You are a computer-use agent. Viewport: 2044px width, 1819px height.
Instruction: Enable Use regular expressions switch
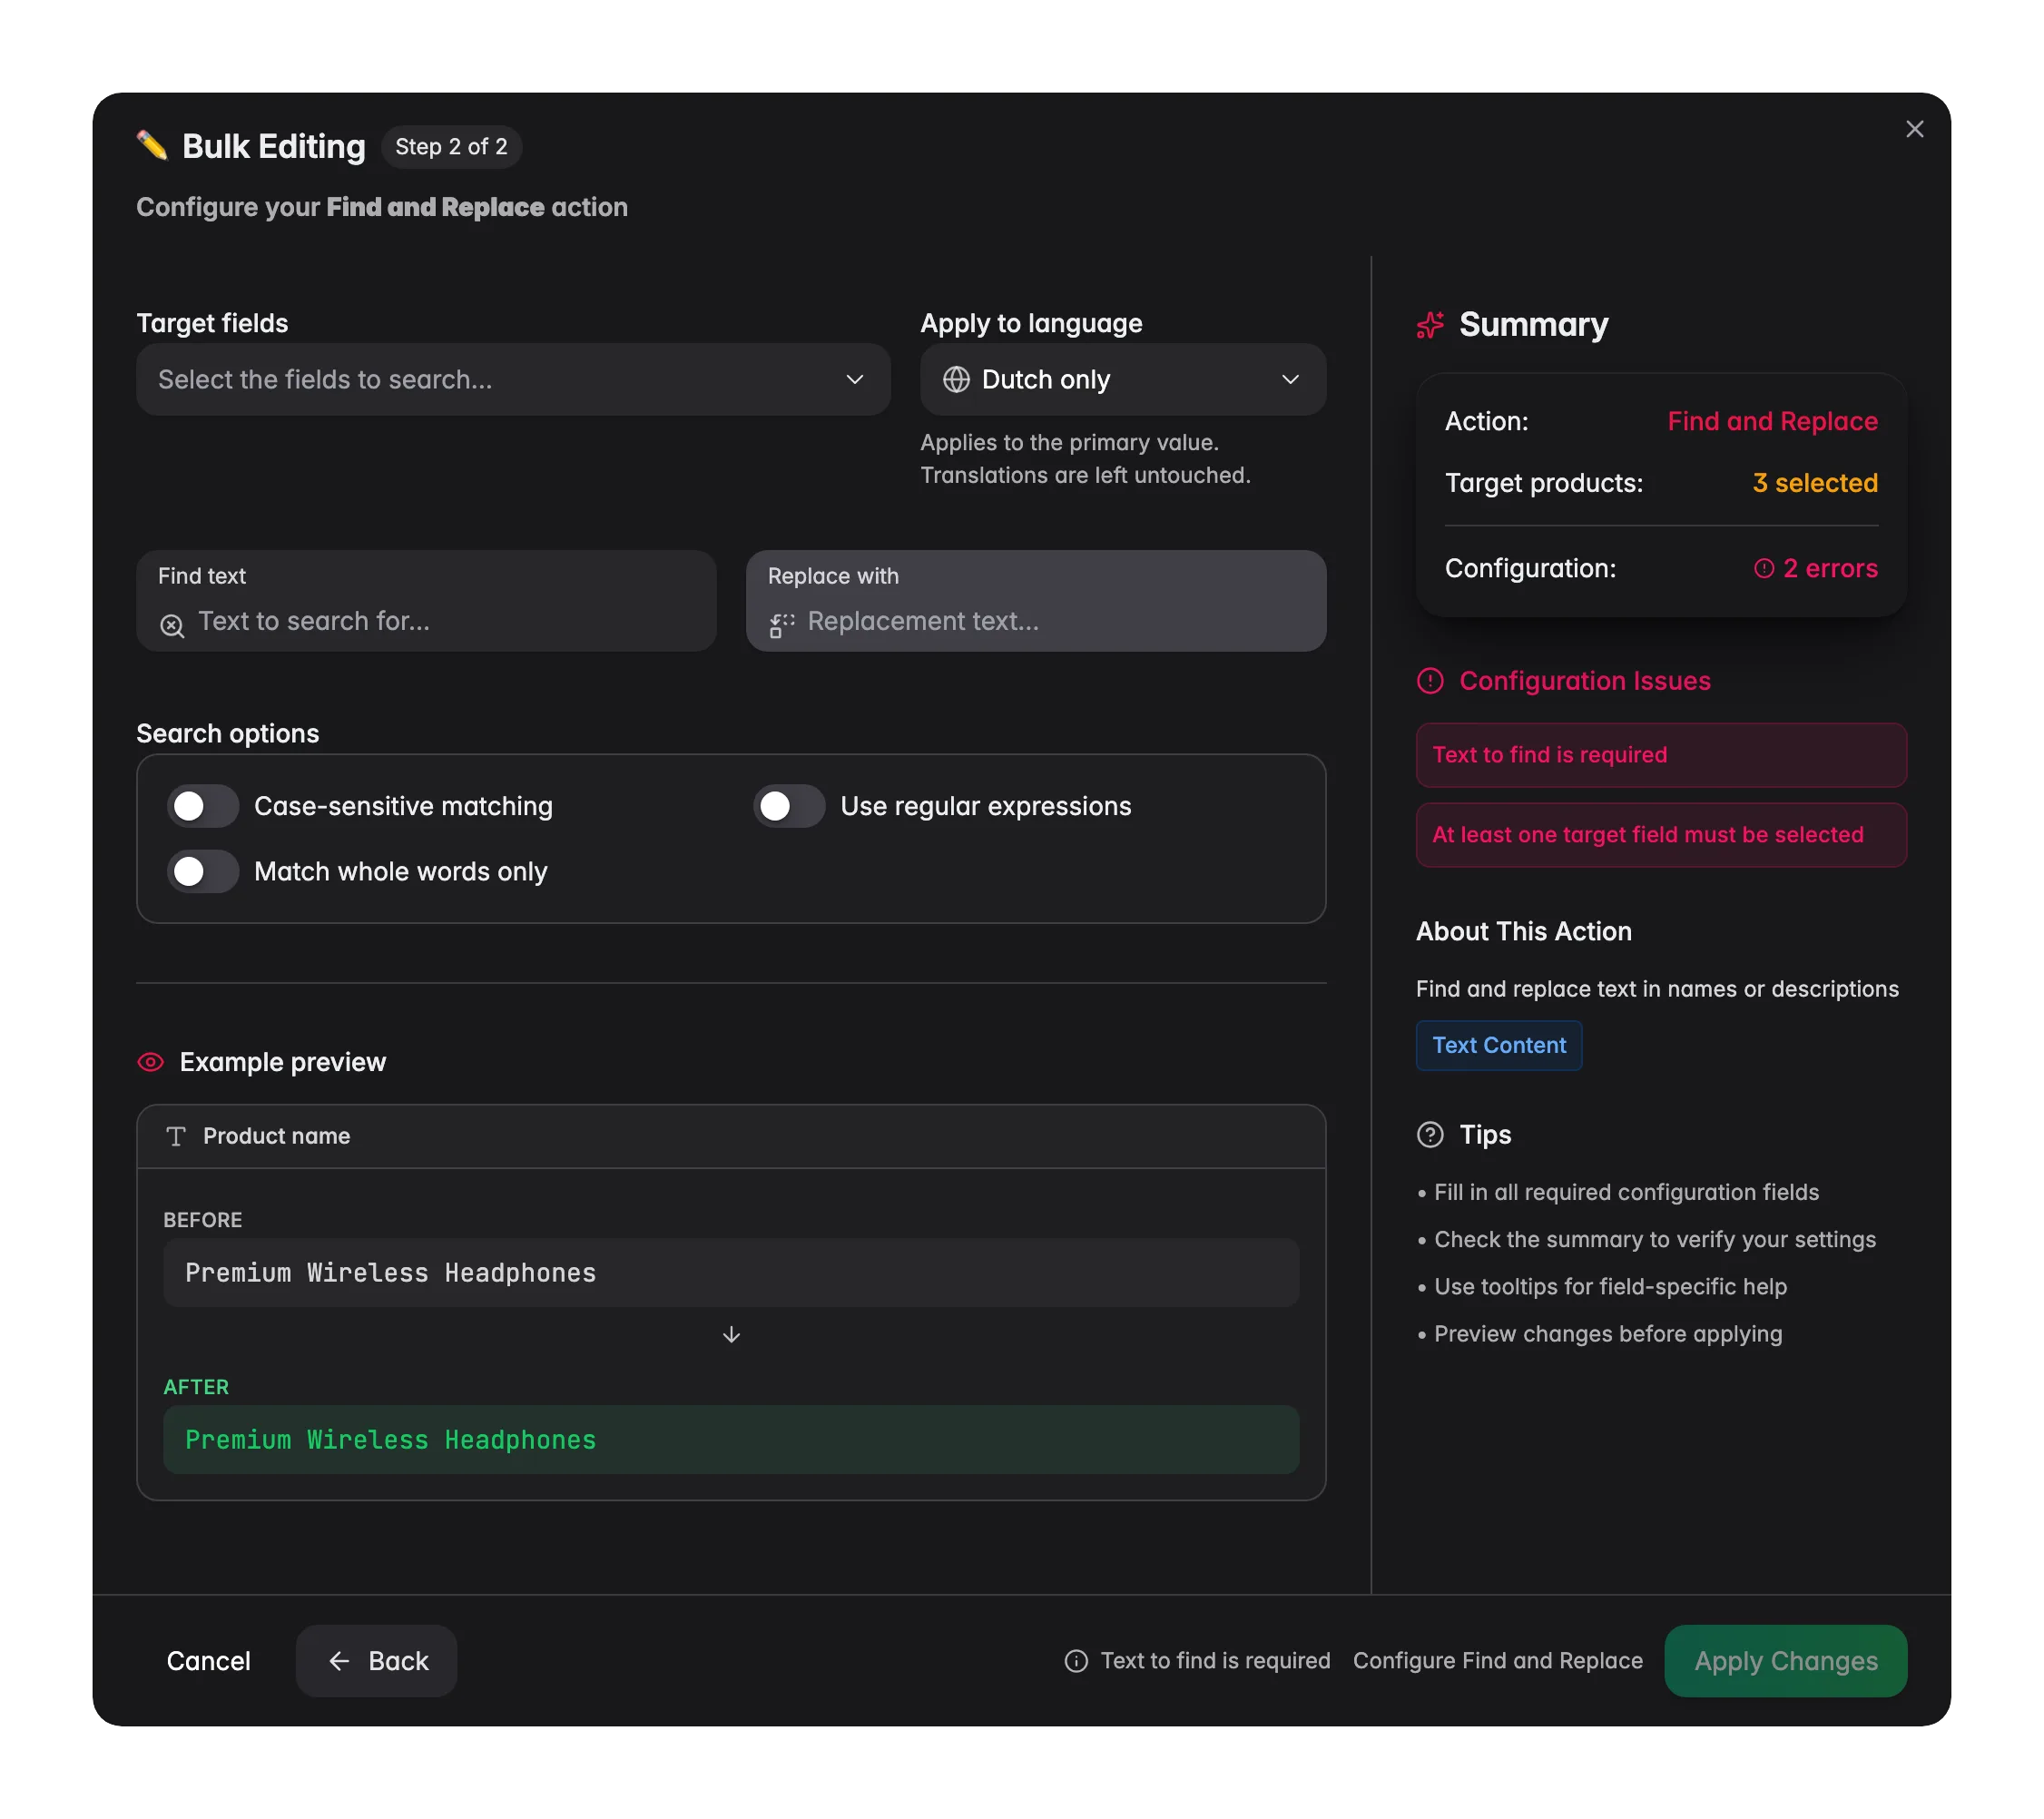coord(789,806)
